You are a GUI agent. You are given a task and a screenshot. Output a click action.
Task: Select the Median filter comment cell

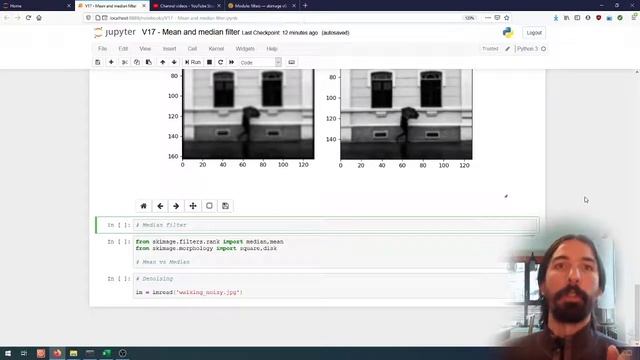[335, 225]
